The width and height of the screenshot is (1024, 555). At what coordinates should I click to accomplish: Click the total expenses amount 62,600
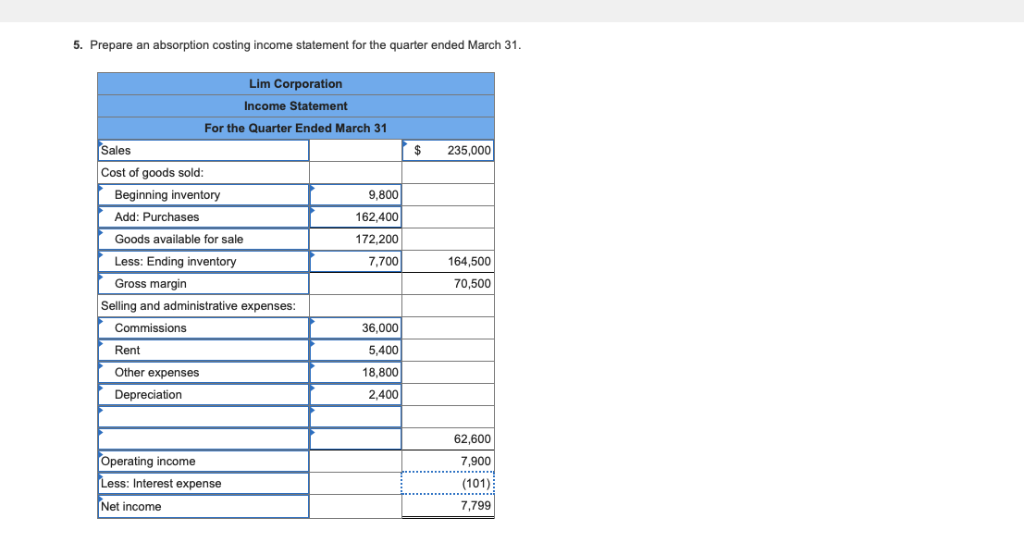coord(447,439)
